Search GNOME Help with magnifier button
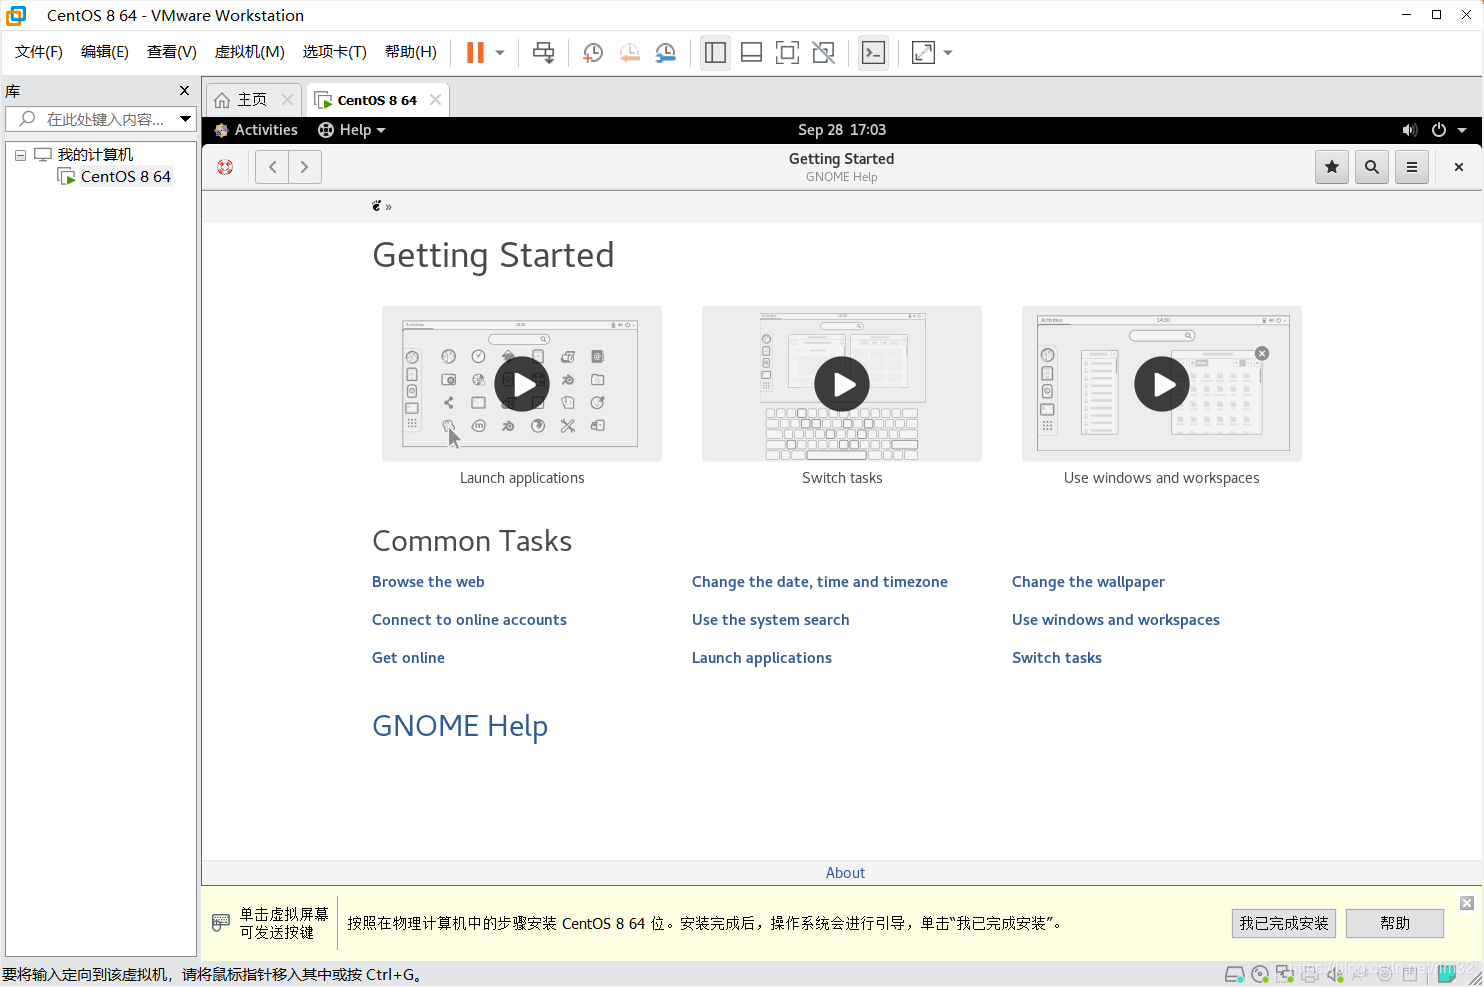 1372,167
